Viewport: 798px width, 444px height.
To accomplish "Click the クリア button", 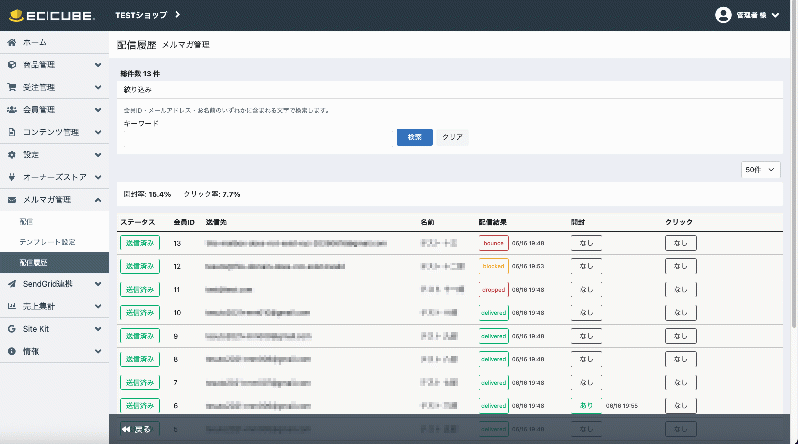I will (x=452, y=137).
